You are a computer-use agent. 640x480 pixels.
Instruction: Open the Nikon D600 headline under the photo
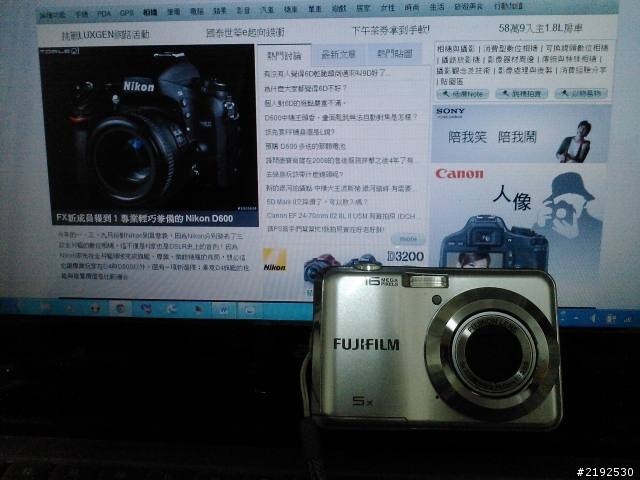click(x=144, y=218)
